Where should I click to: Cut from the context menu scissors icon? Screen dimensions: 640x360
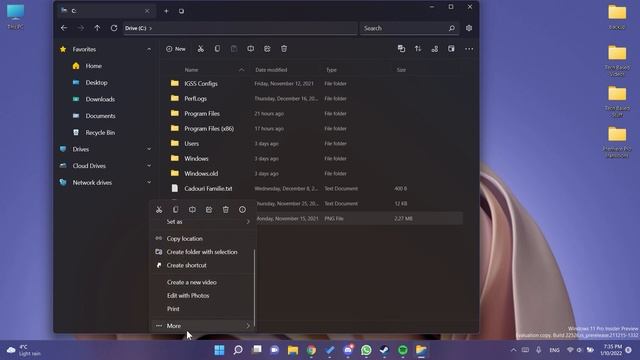tap(159, 209)
